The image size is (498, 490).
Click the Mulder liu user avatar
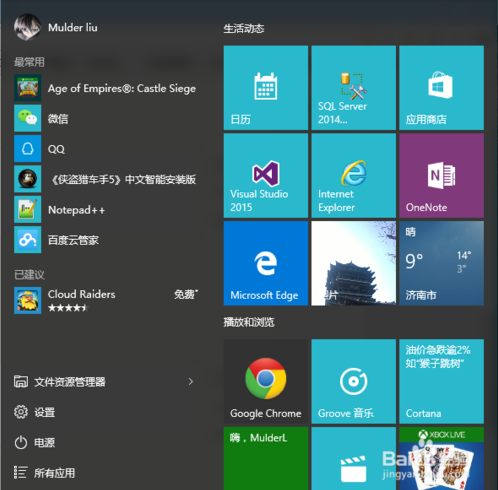point(28,27)
